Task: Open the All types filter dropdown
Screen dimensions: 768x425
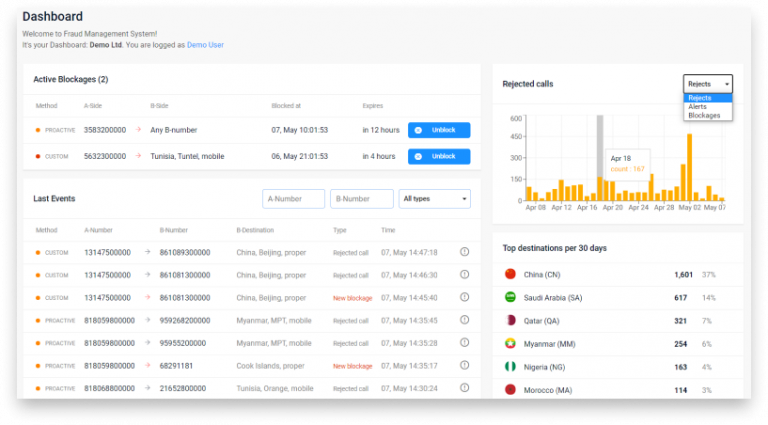Action: [434, 199]
